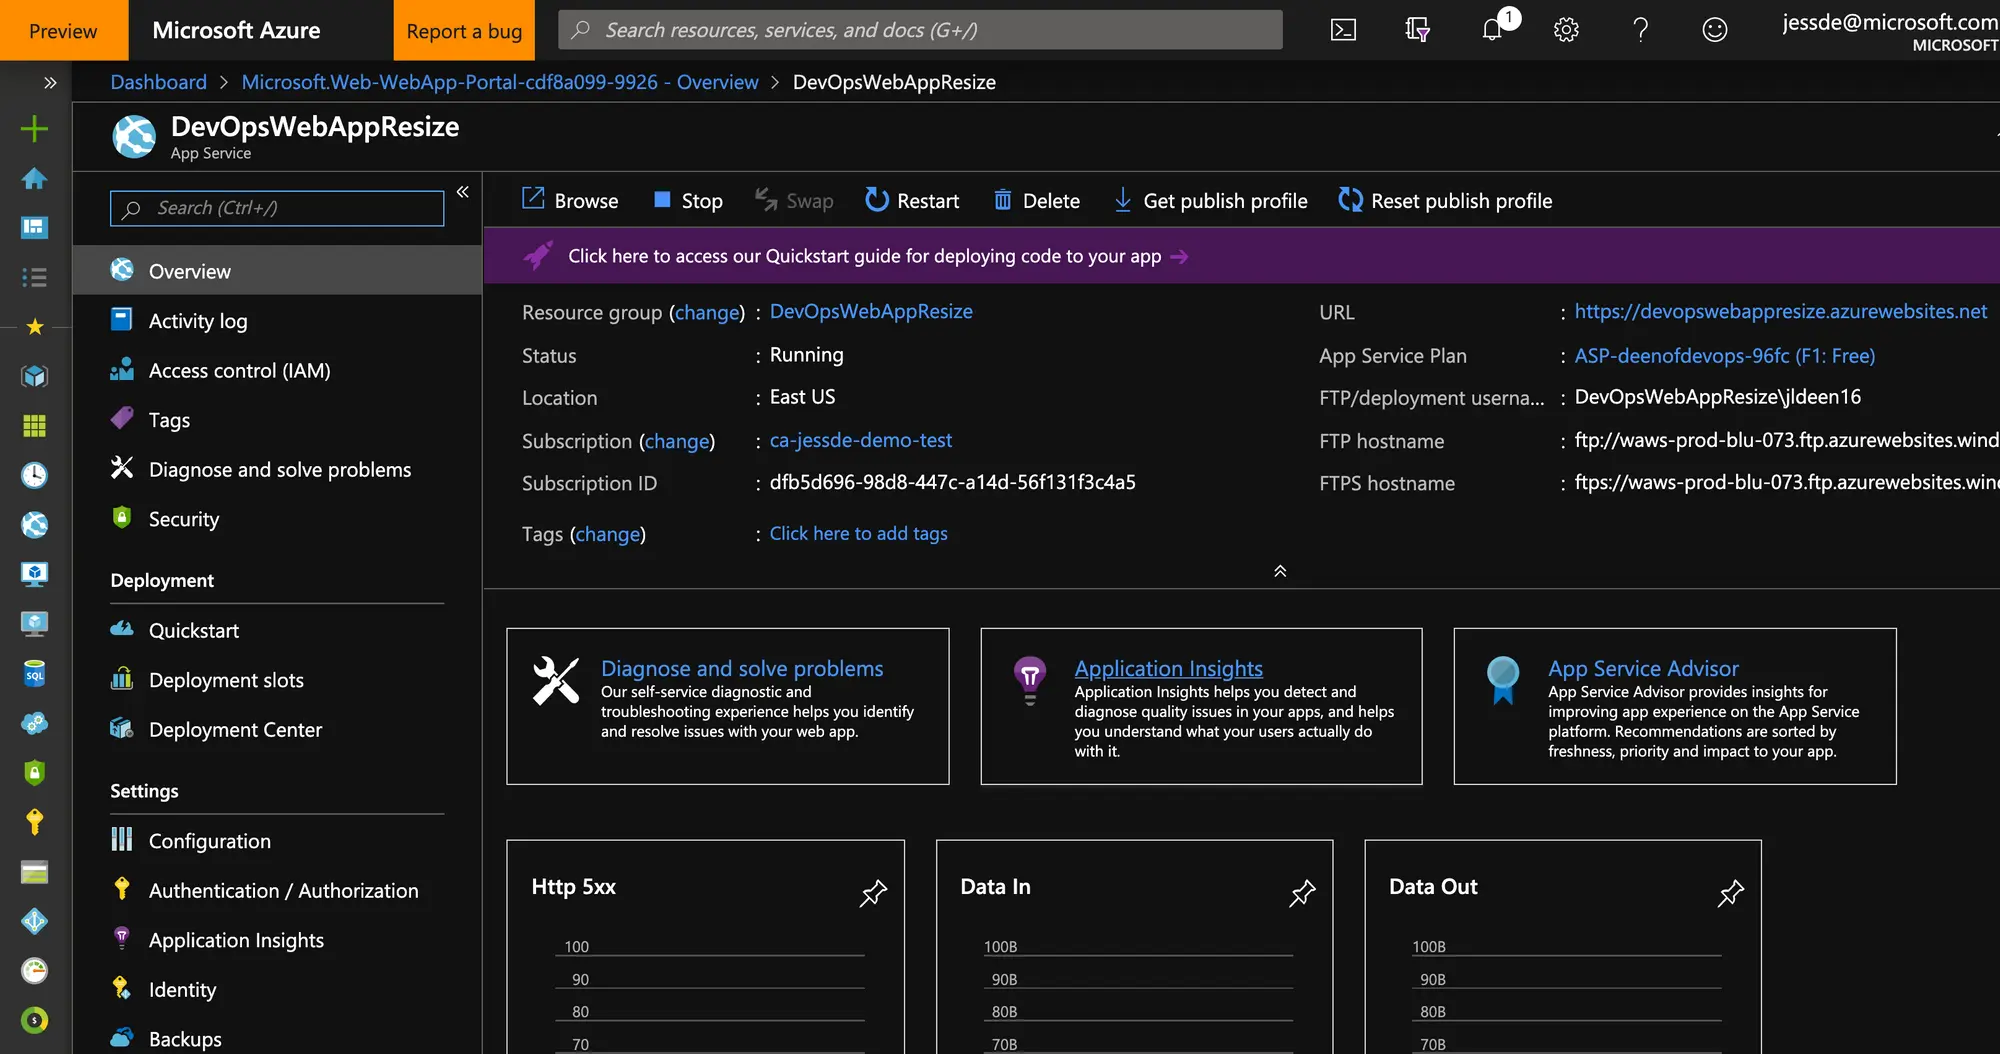Viewport: 2000px width, 1054px height.
Task: Open the help question mark
Action: point(1640,30)
